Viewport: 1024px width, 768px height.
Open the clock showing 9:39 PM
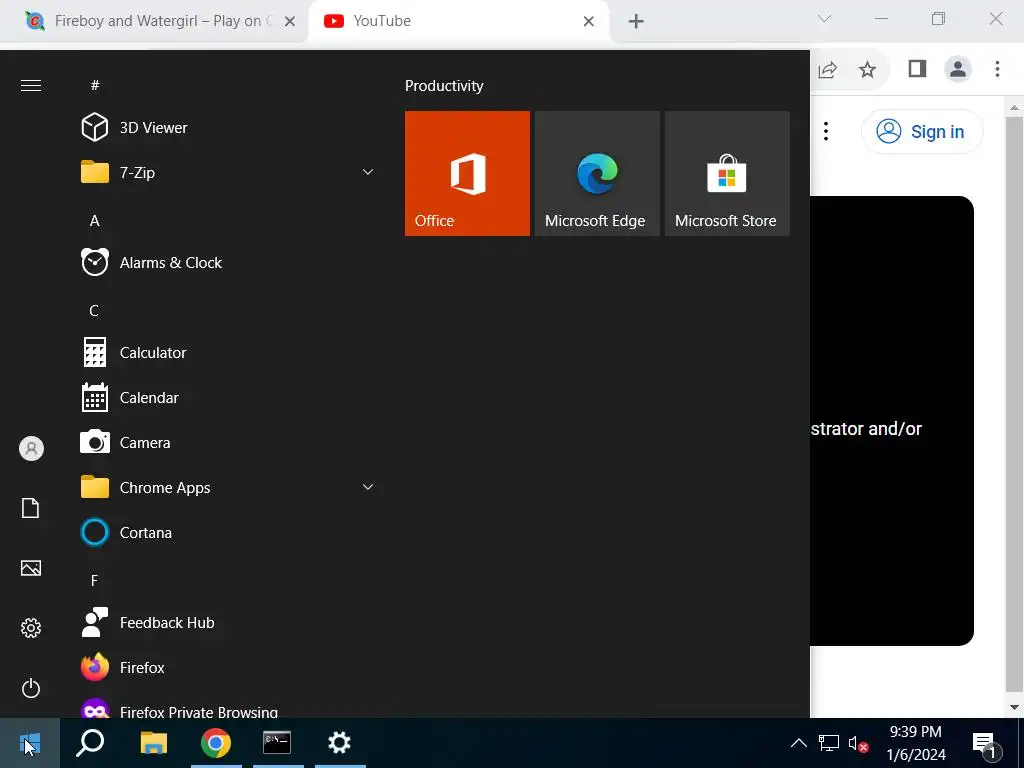click(916, 743)
